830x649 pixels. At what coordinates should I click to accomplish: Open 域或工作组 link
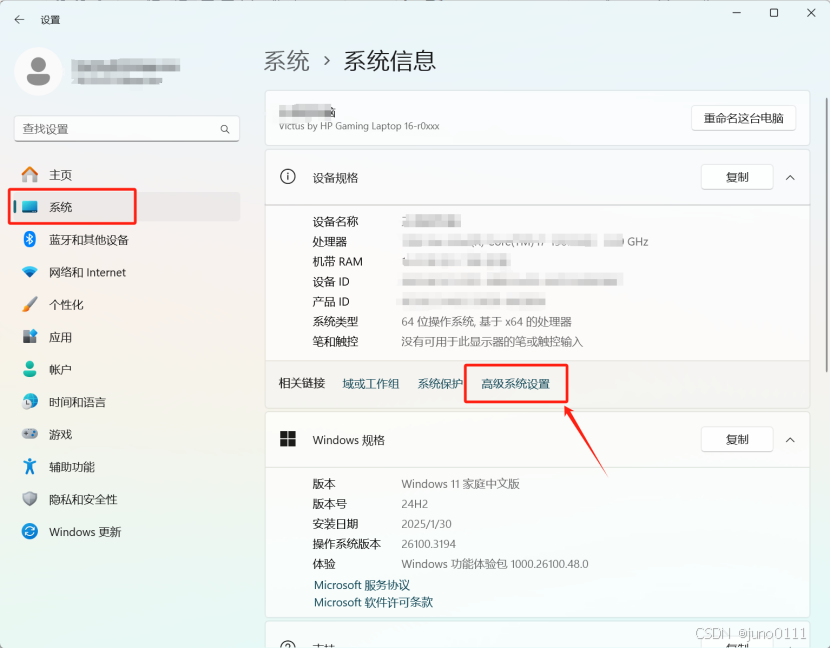(x=371, y=384)
